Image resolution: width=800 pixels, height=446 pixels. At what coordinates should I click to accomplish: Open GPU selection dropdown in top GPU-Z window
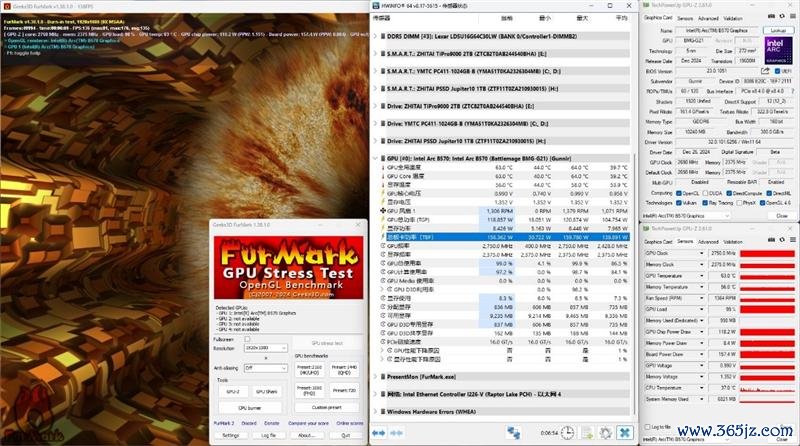coord(686,216)
